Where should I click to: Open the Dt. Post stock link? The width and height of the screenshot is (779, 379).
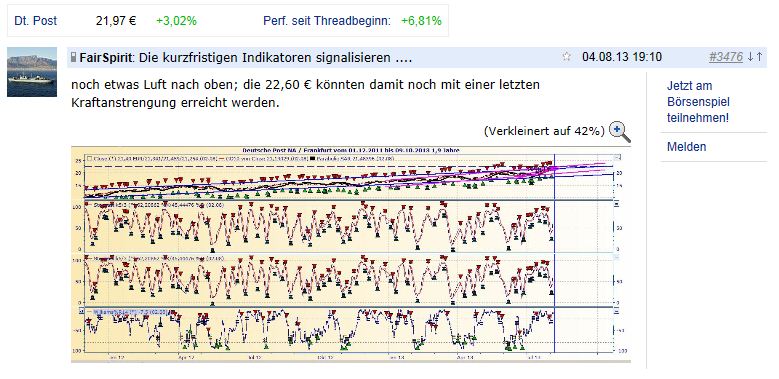point(35,21)
